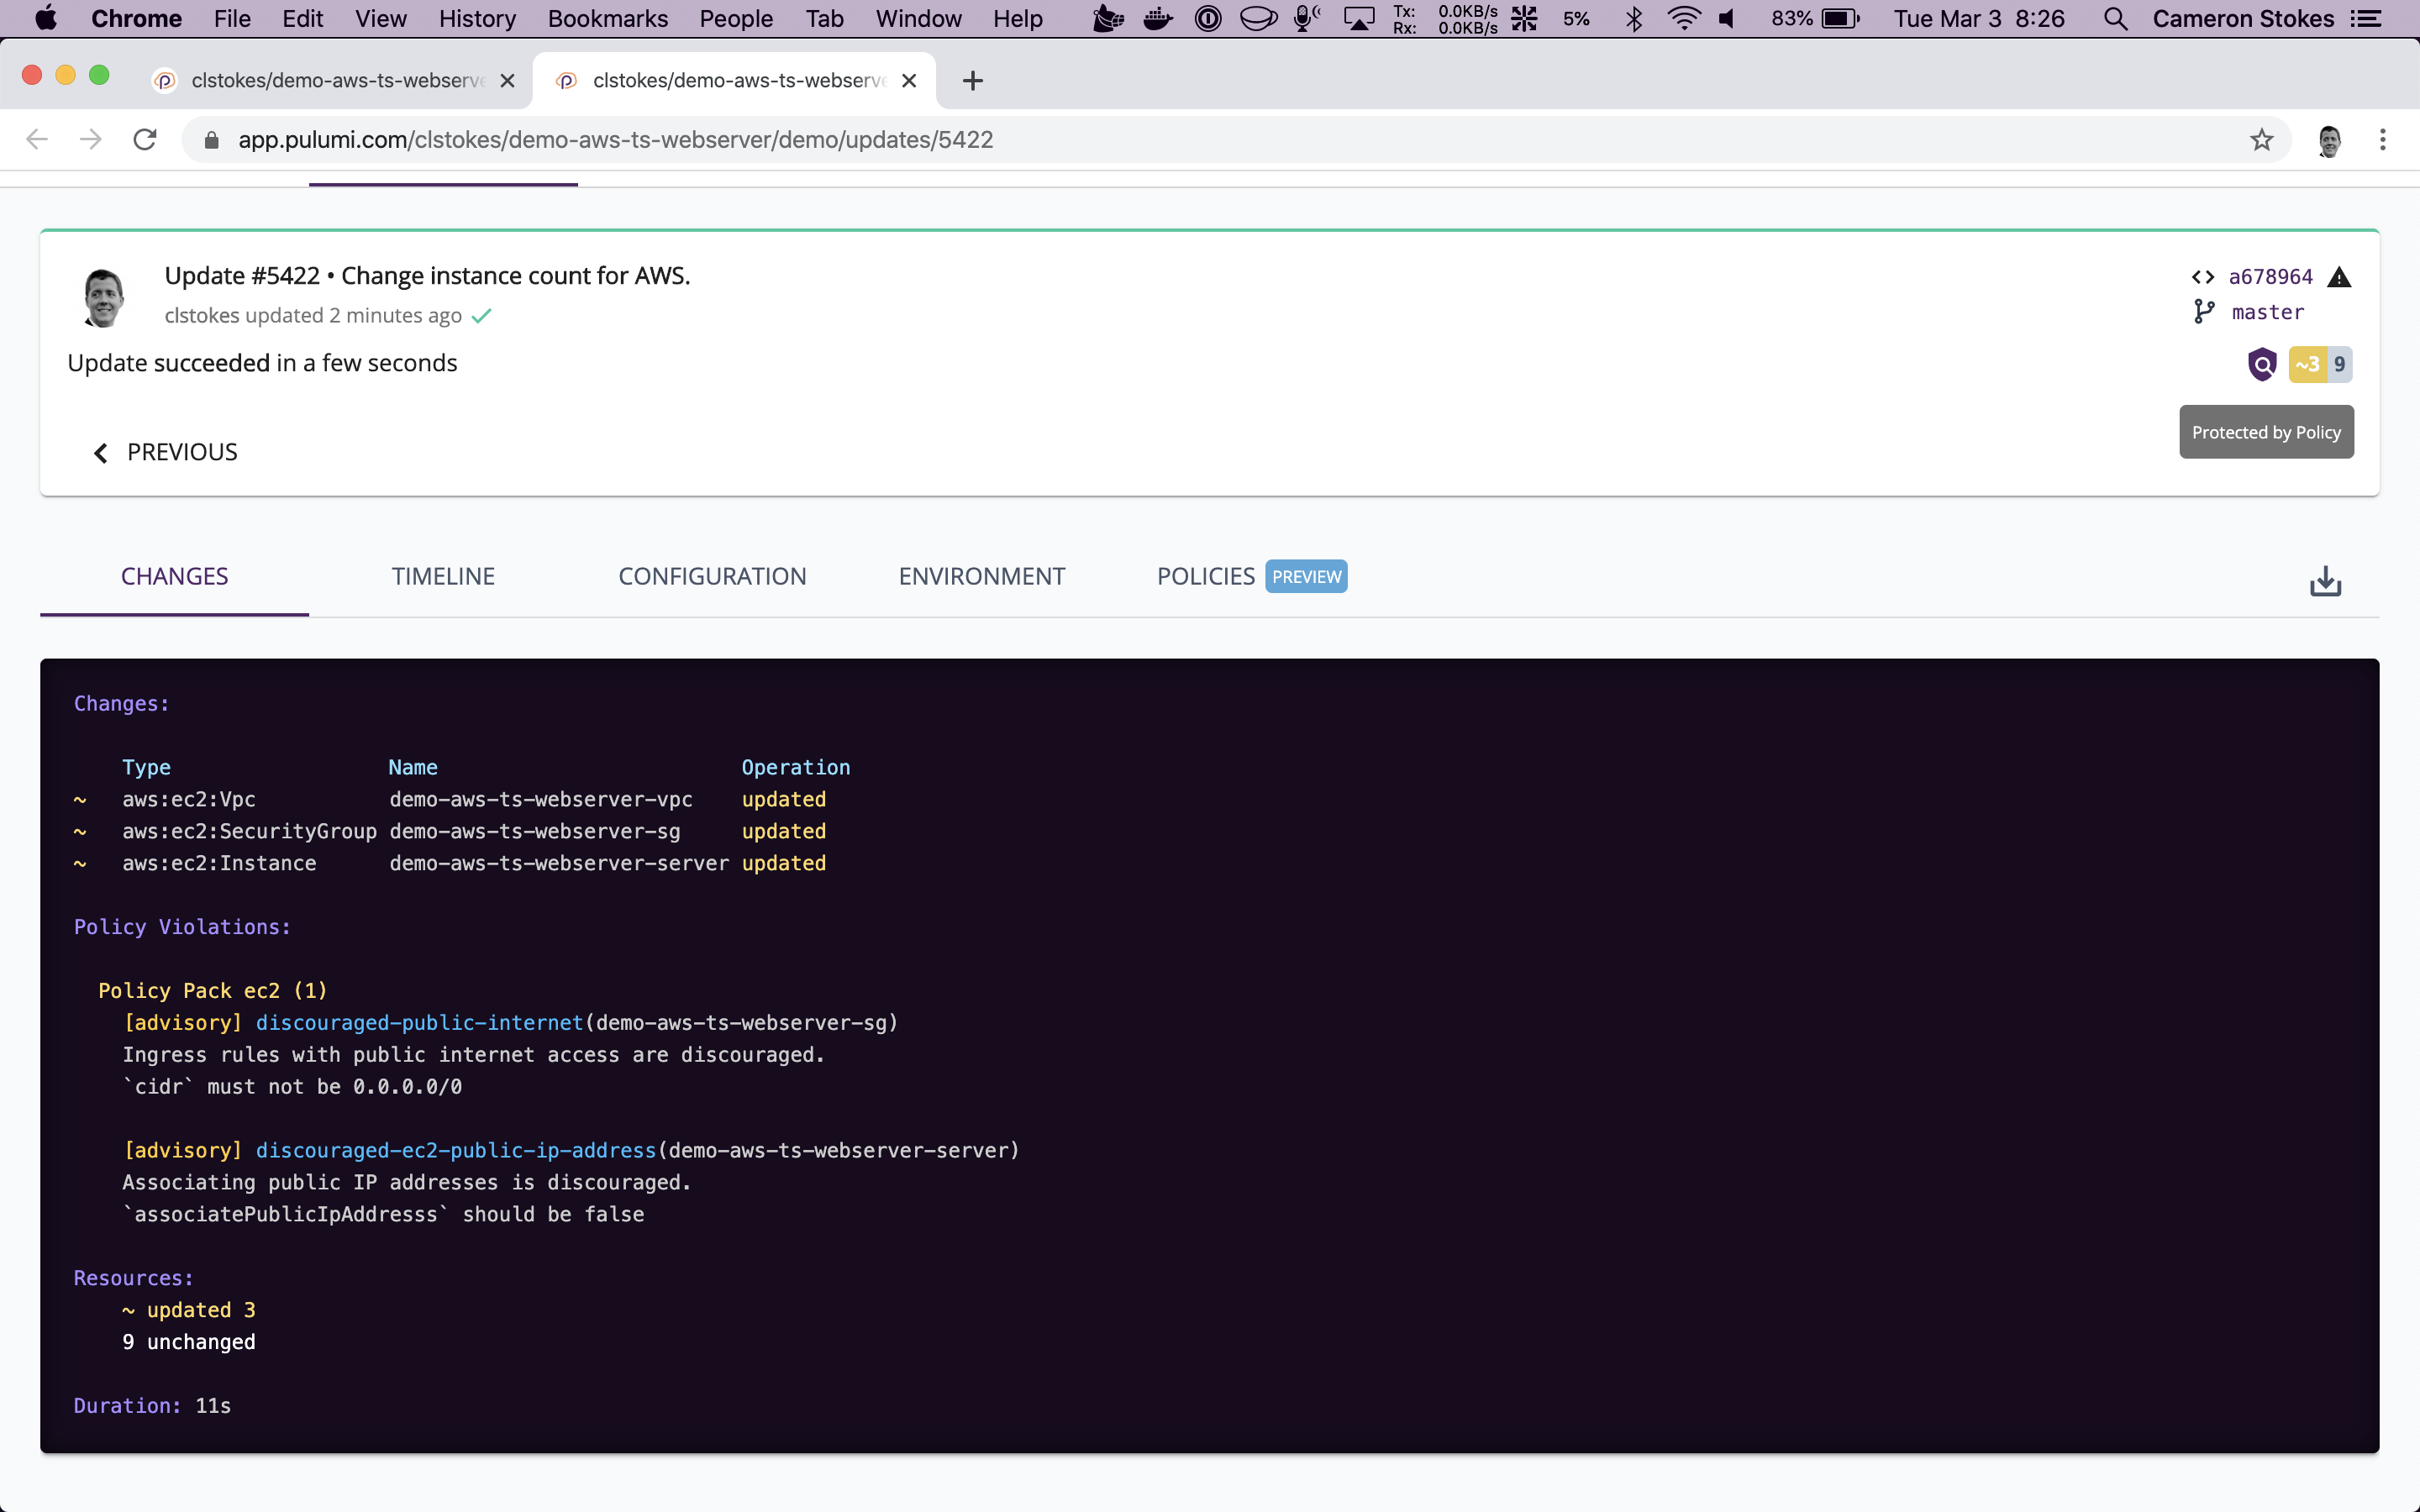Click the Spotlight search icon in the menu bar

2116,18
